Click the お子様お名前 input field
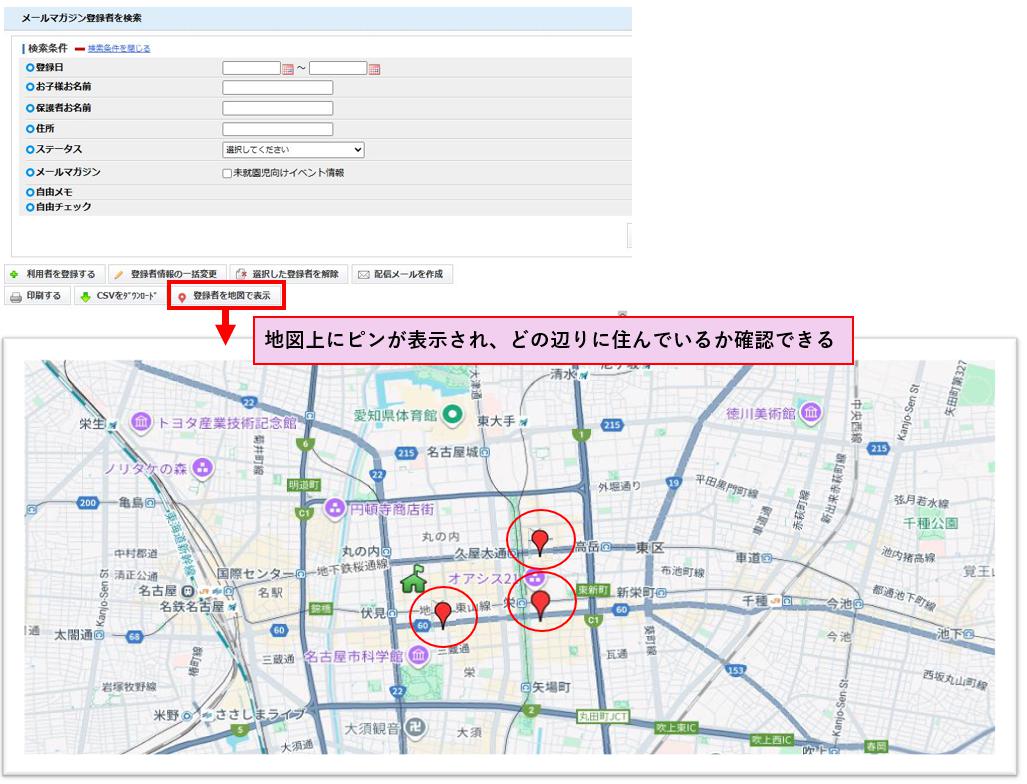The height and width of the screenshot is (784, 1027). click(x=277, y=88)
